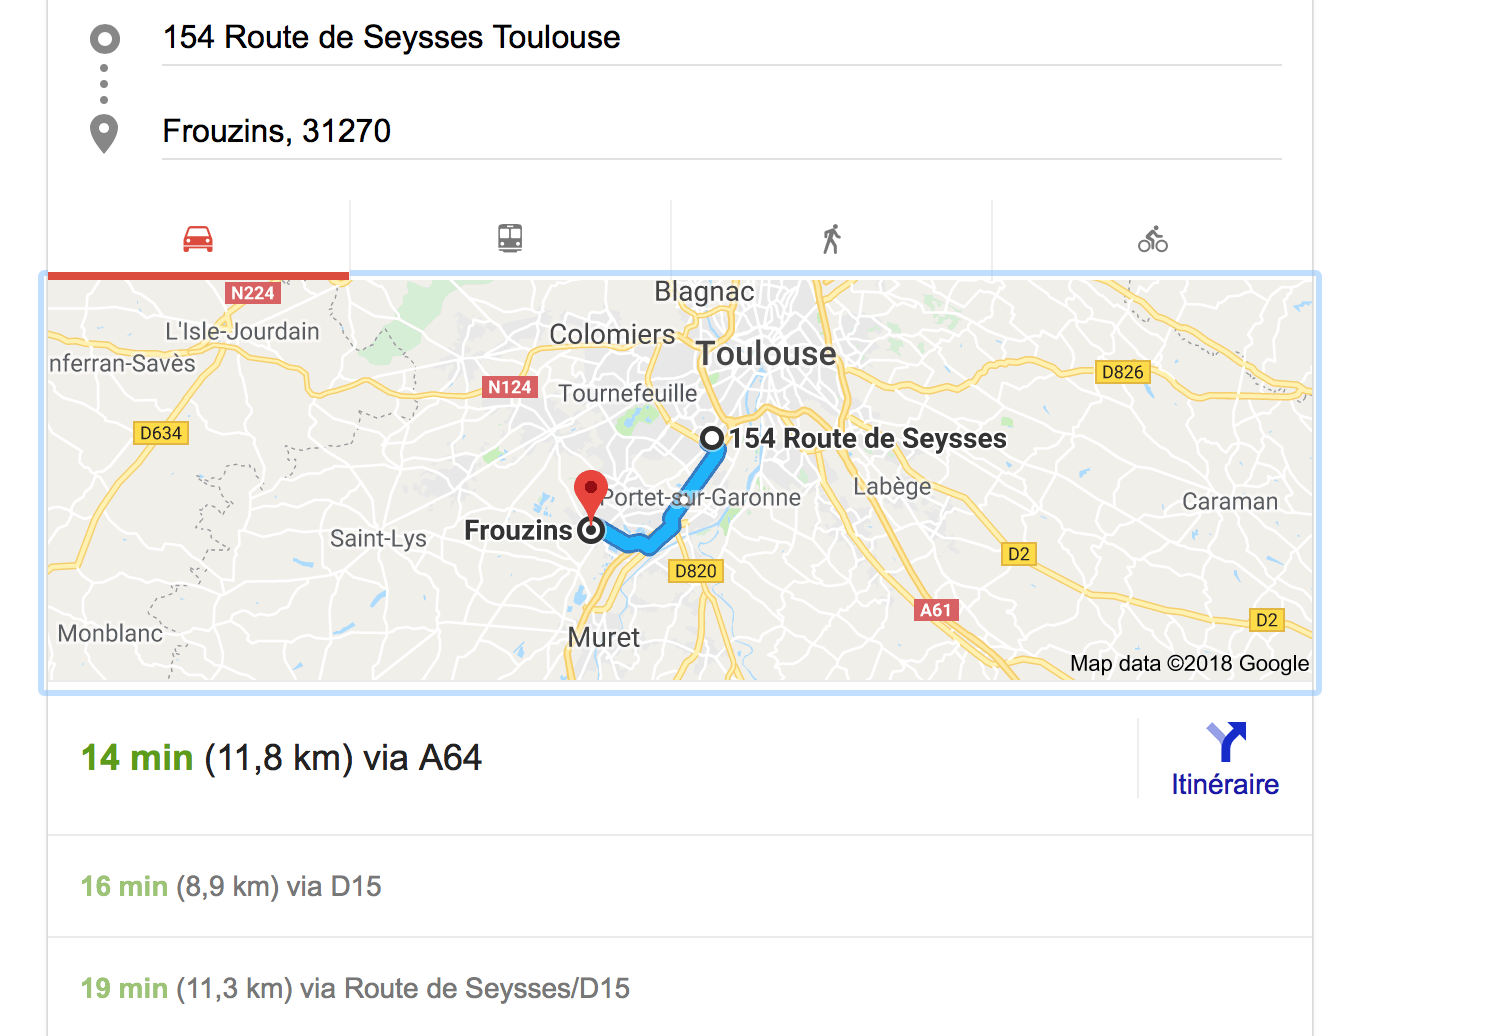The image size is (1492, 1036).
Task: Edit the 154 Route de Seysses Toulouse field
Action: 722,38
